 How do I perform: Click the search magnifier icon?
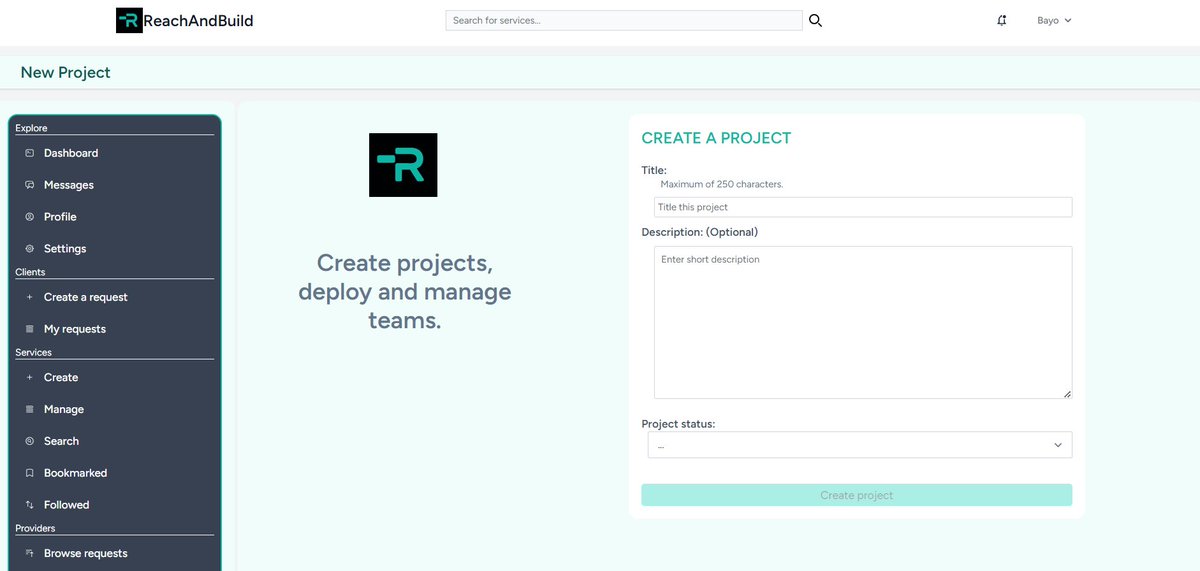[815, 20]
